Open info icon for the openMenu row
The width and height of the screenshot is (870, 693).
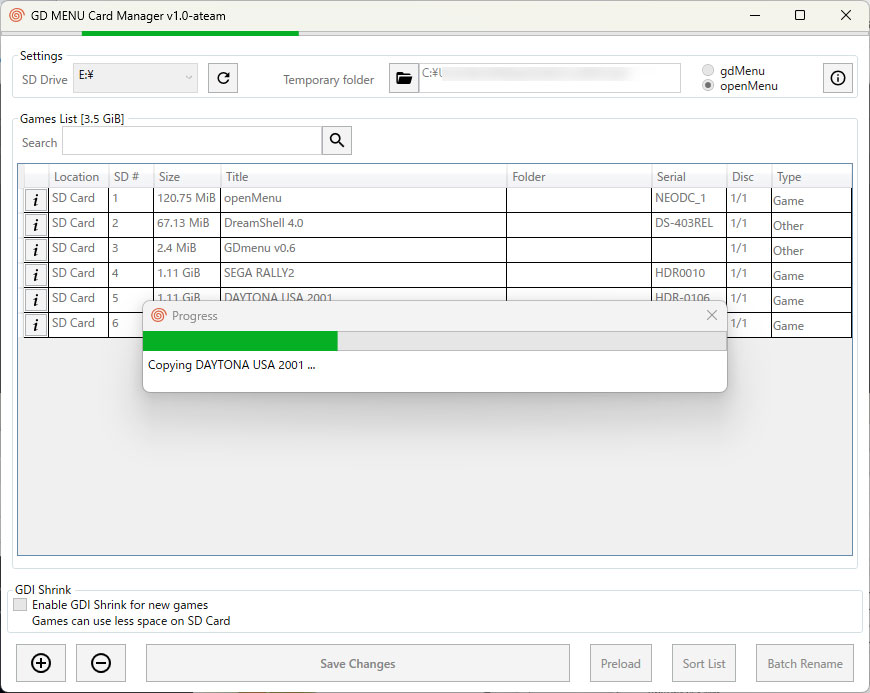[x=36, y=200]
